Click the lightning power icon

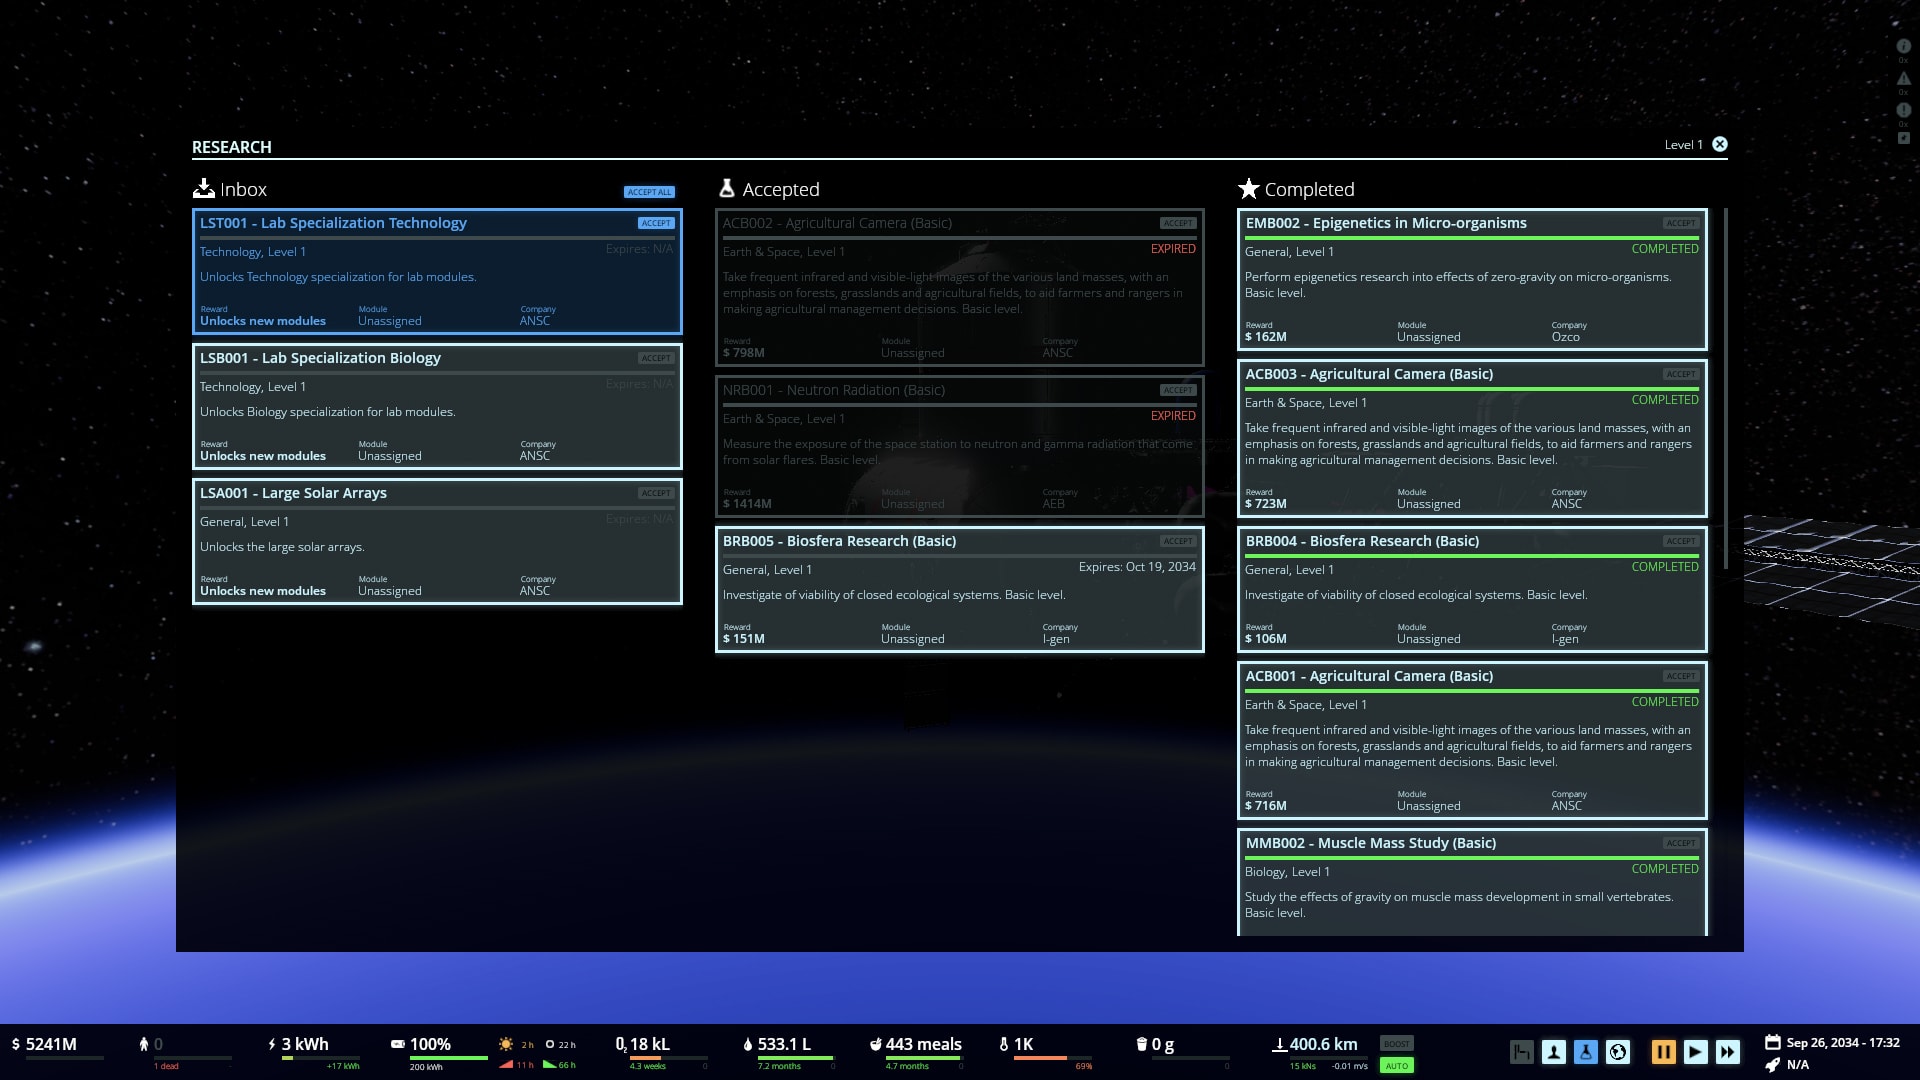click(272, 1044)
